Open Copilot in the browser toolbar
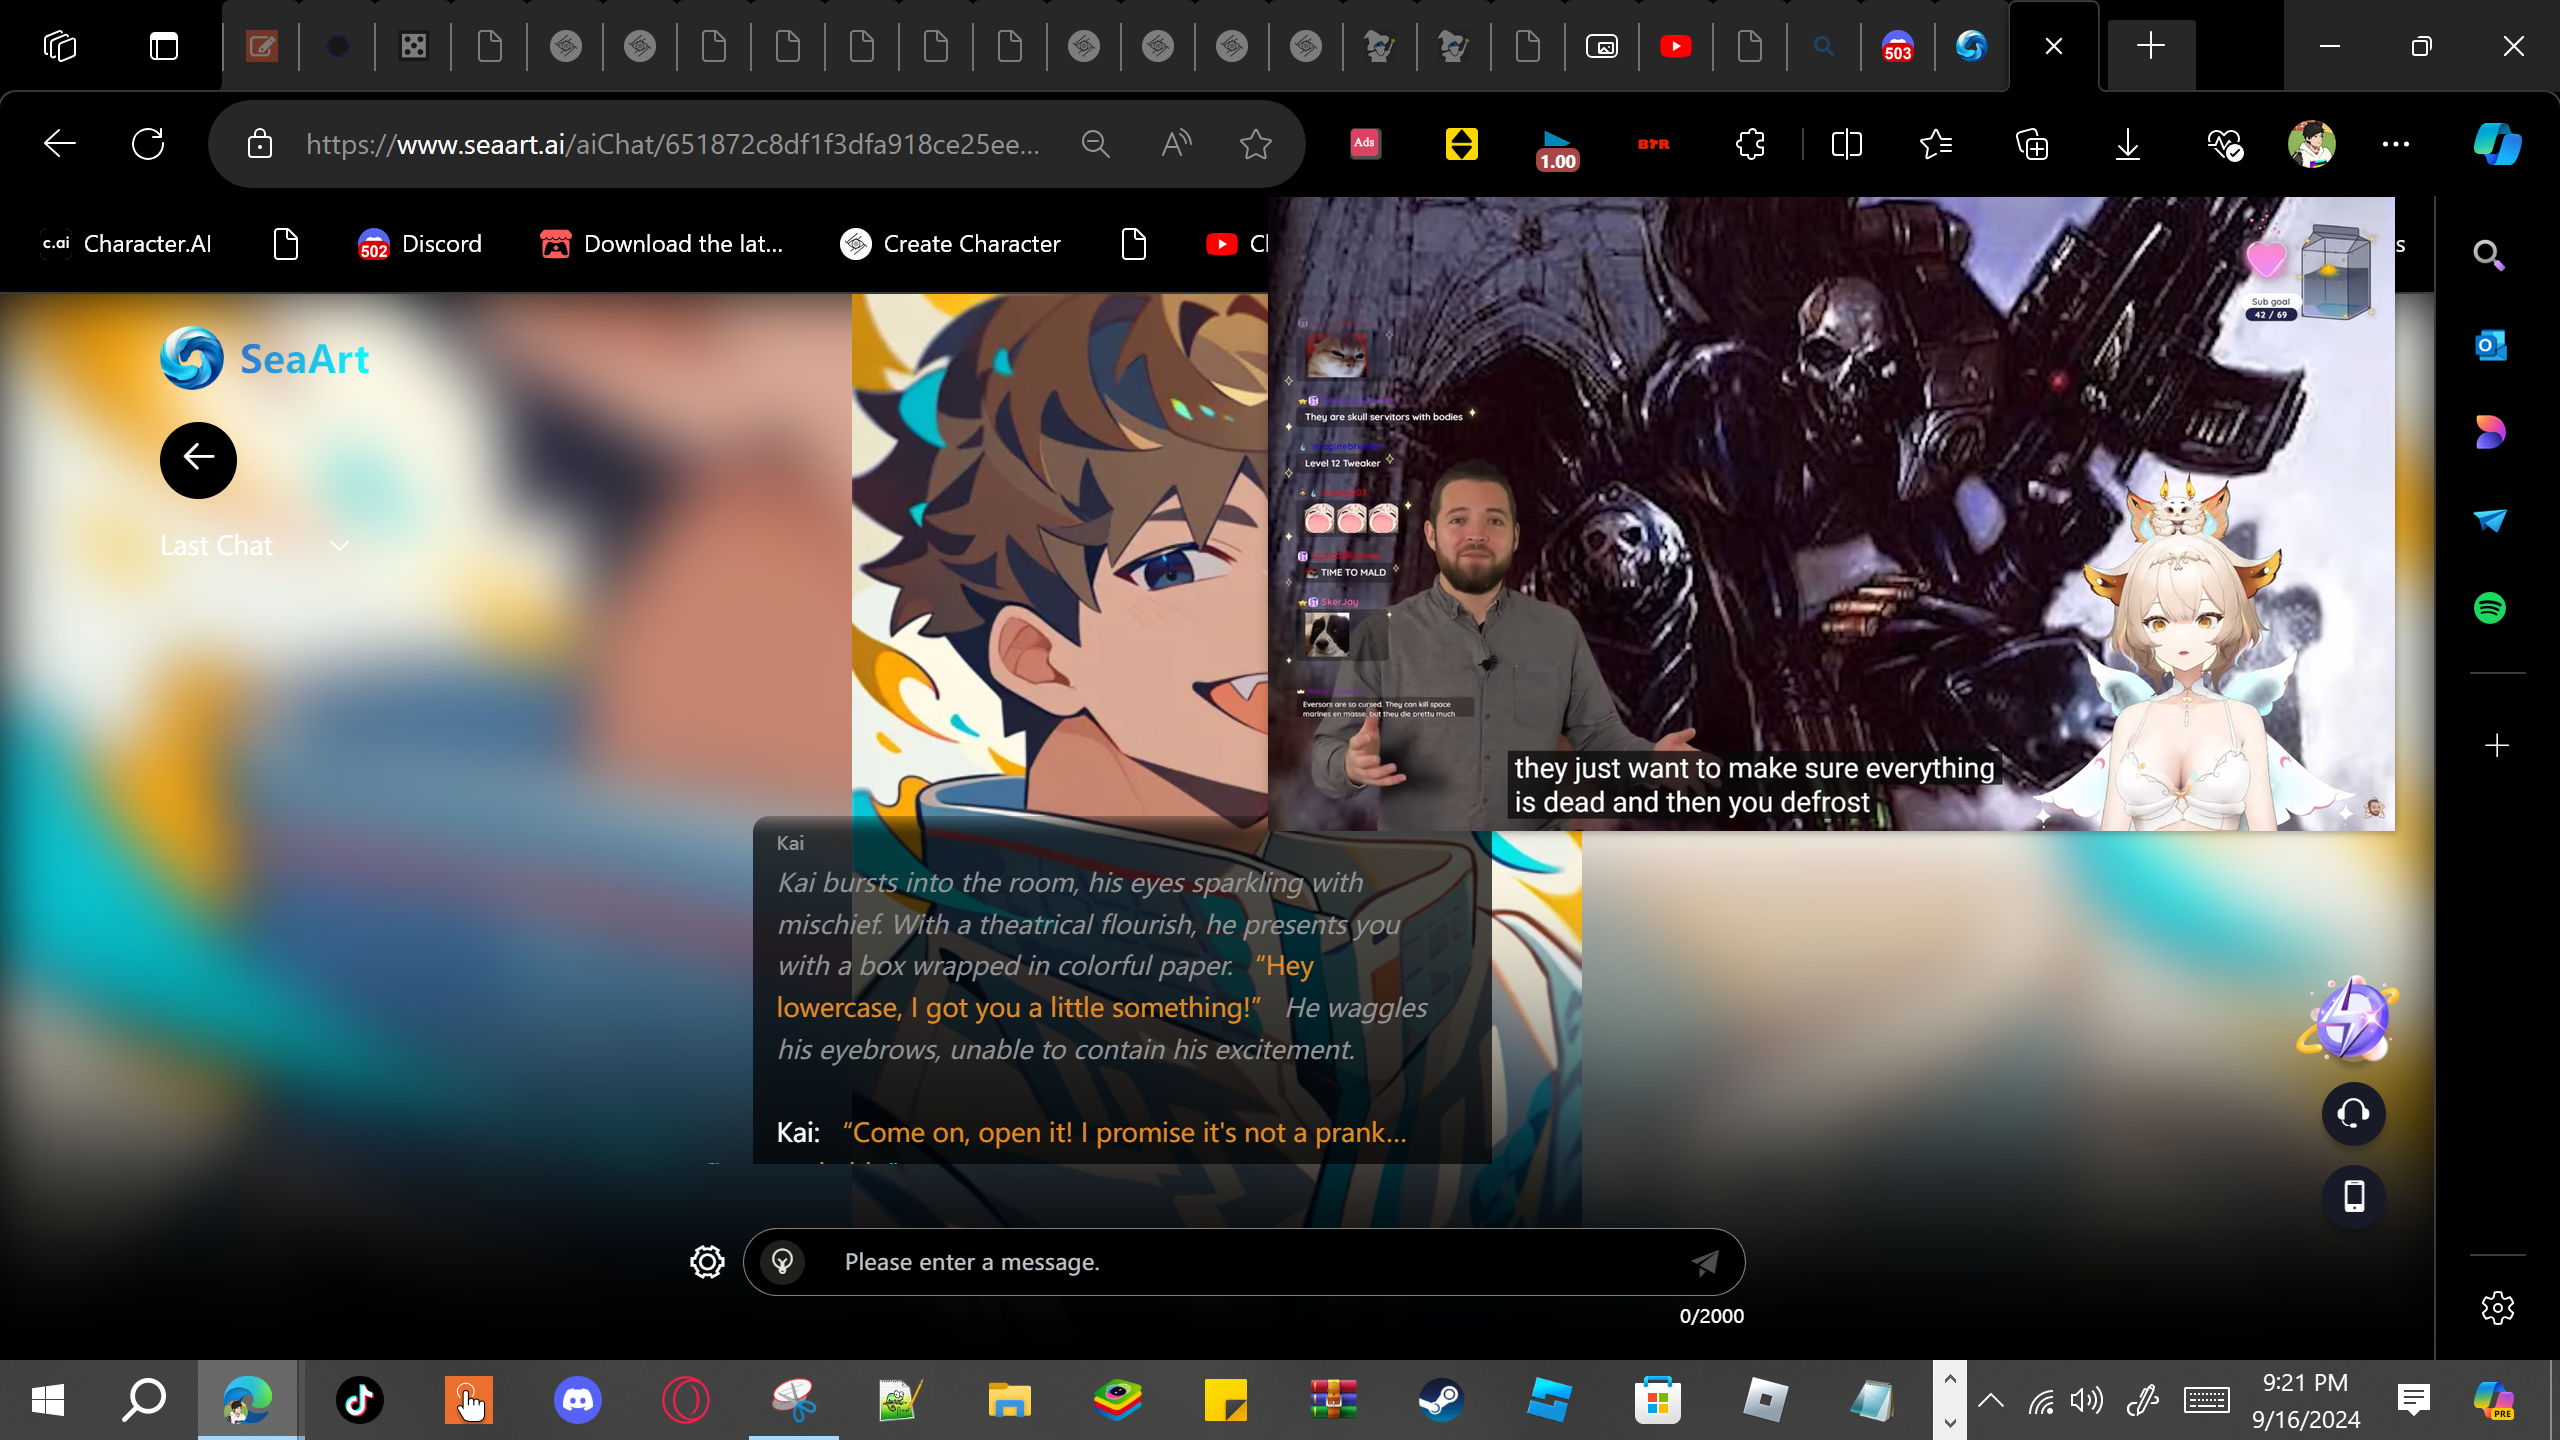Viewport: 2560px width, 1440px height. pyautogui.click(x=2497, y=144)
